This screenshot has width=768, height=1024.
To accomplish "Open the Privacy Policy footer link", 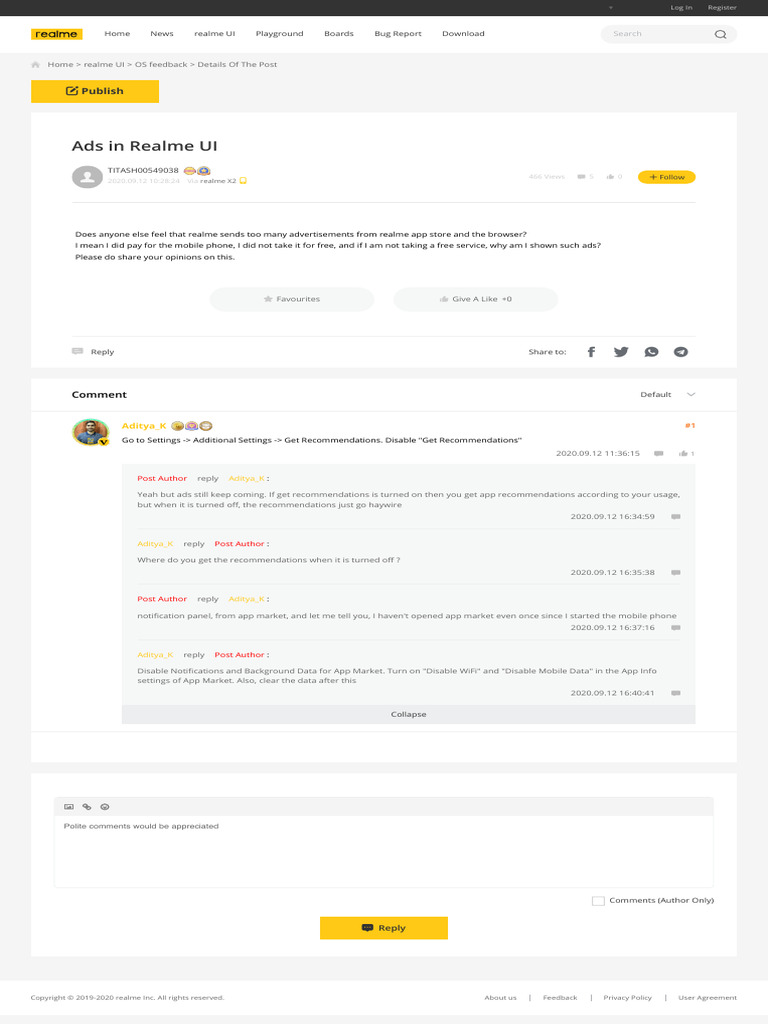I will point(627,997).
